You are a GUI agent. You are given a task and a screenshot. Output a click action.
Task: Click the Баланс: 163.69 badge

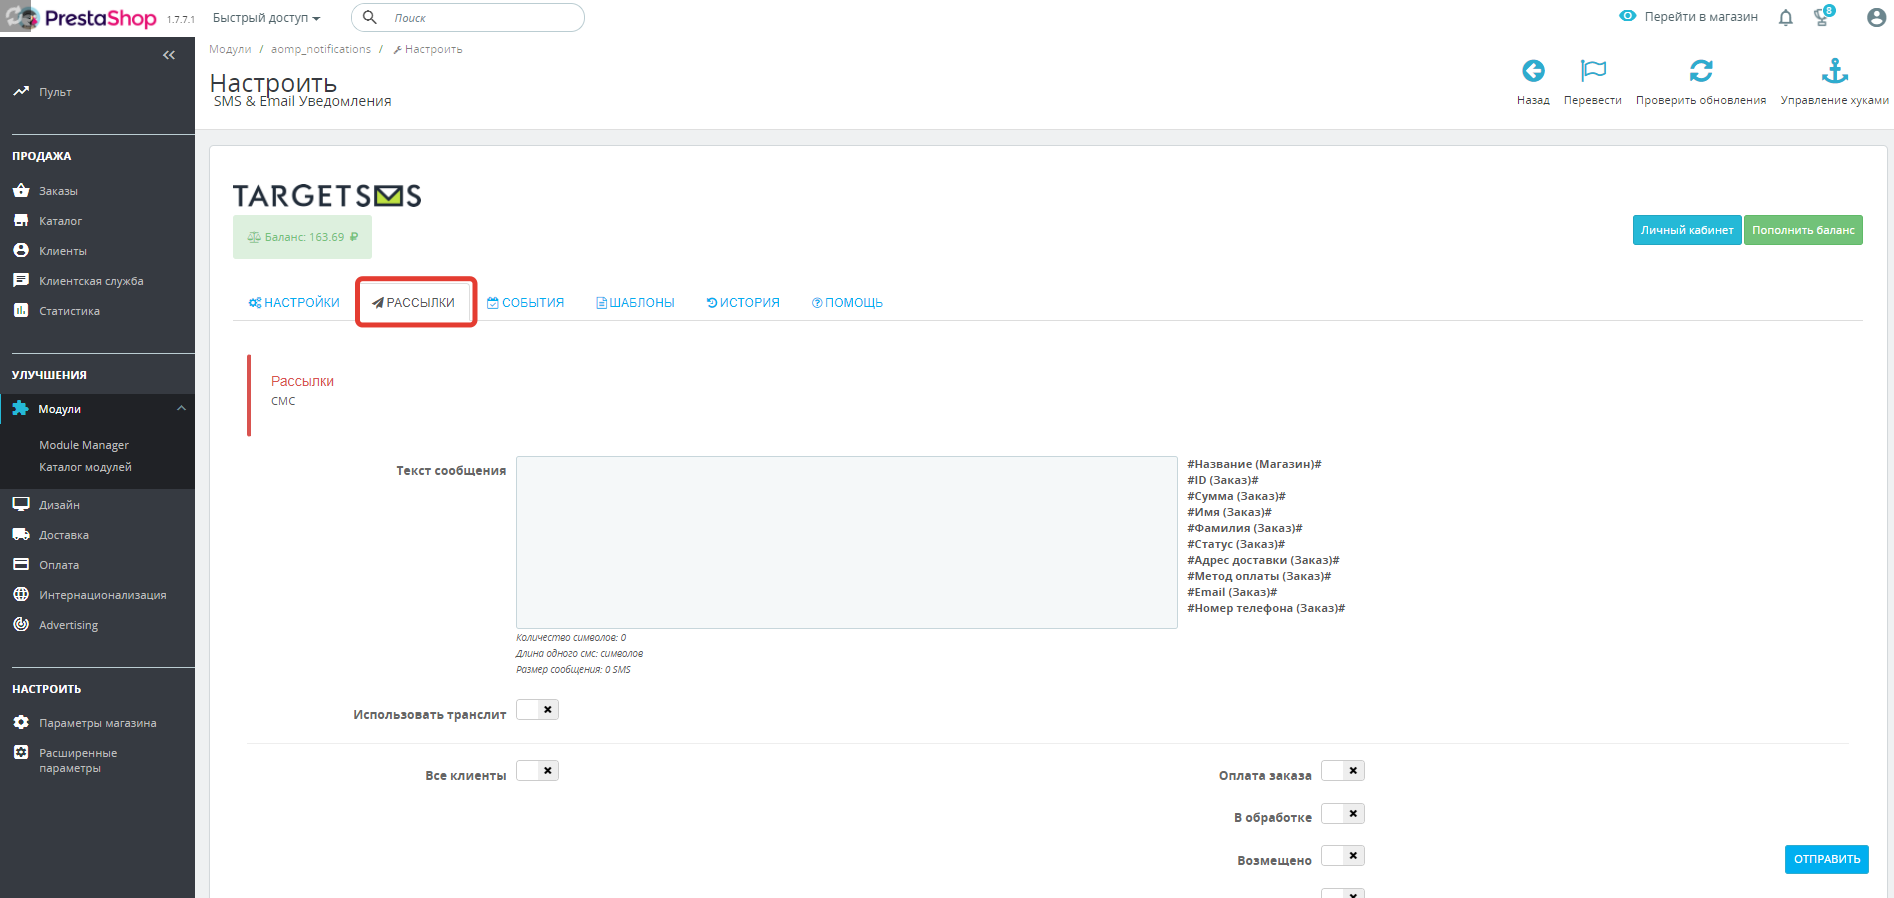pyautogui.click(x=302, y=237)
